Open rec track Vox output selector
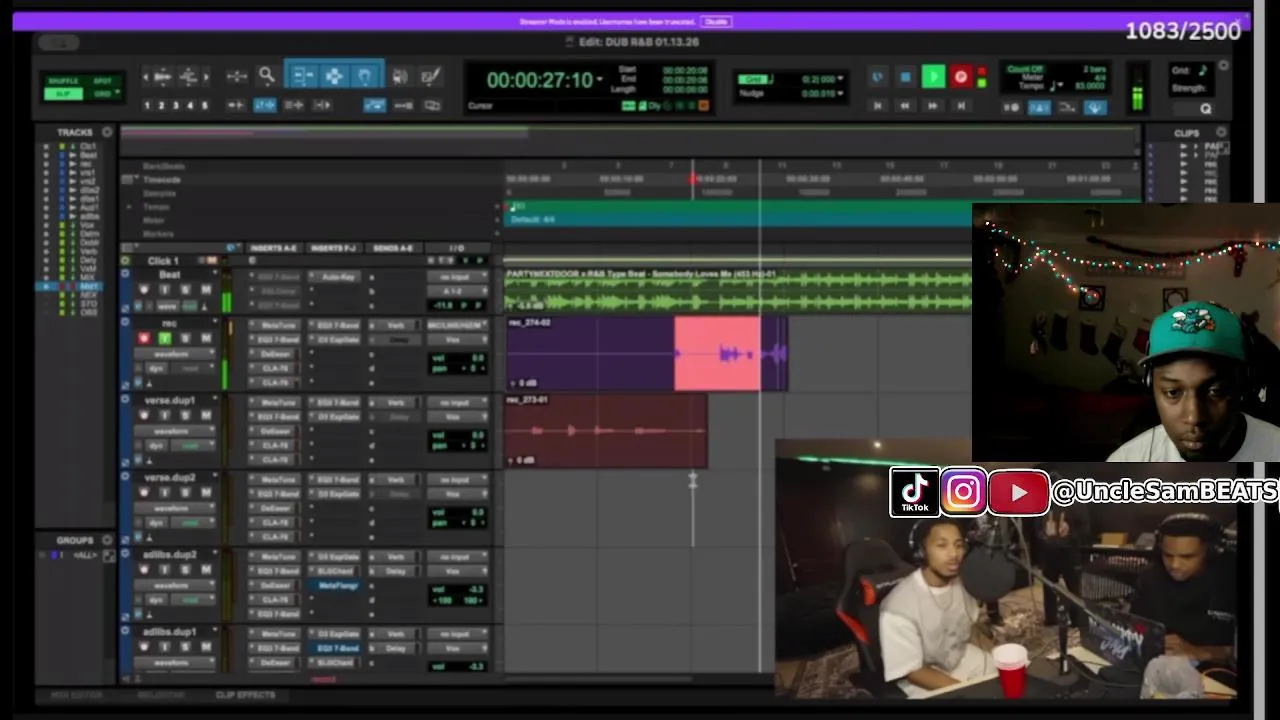The image size is (1280, 720). [x=457, y=340]
